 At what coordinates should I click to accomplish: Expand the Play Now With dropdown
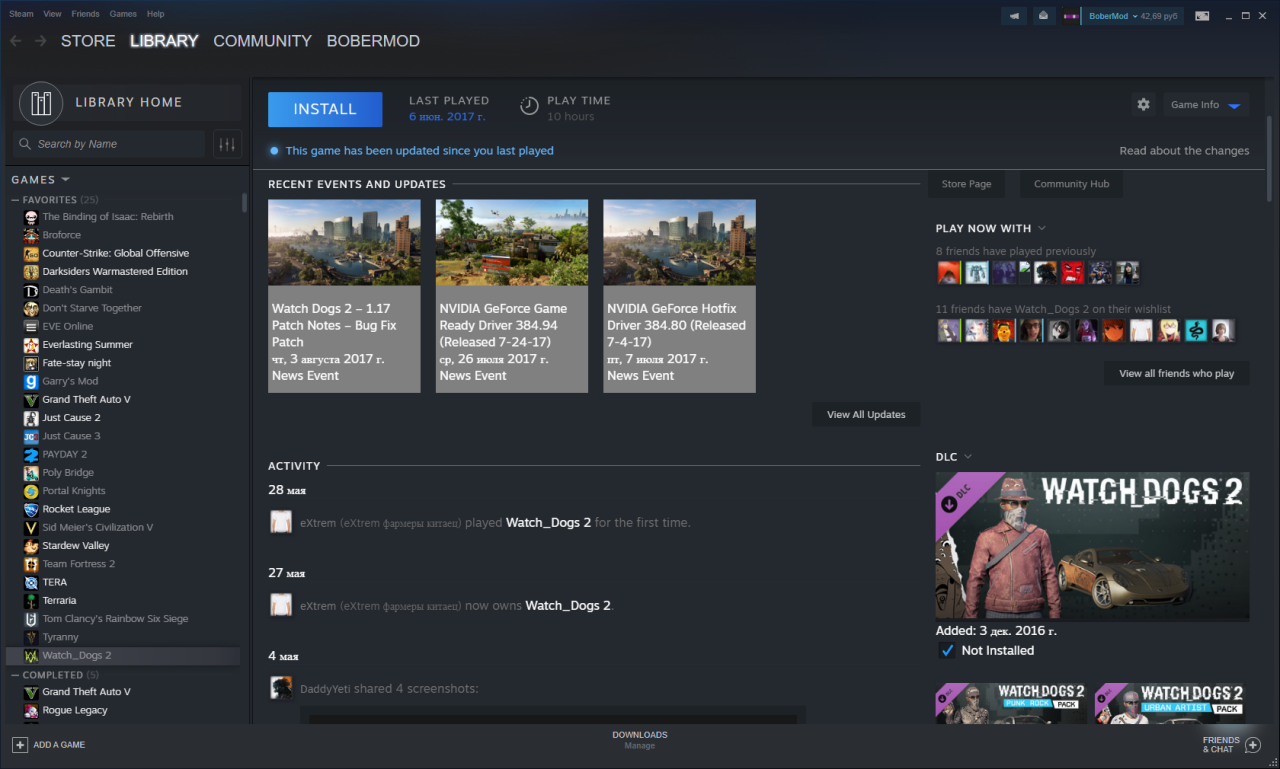pyautogui.click(x=1042, y=229)
